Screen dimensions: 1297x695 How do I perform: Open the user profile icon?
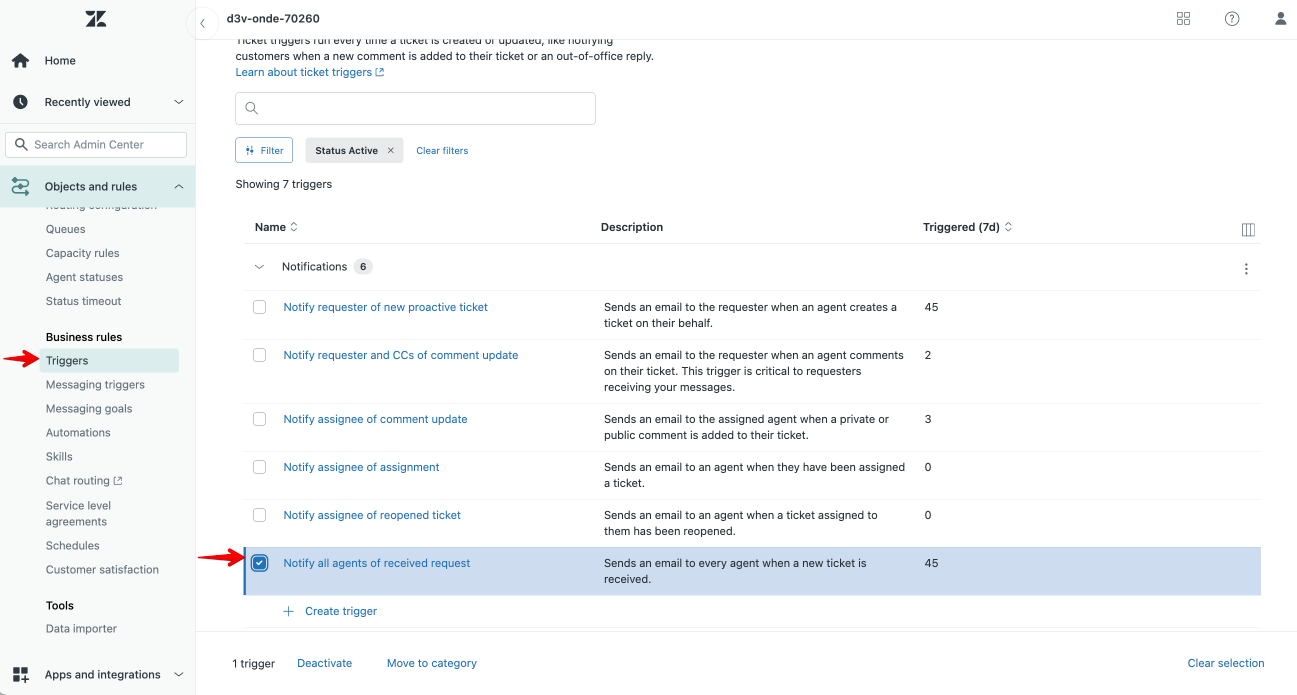(x=1280, y=19)
